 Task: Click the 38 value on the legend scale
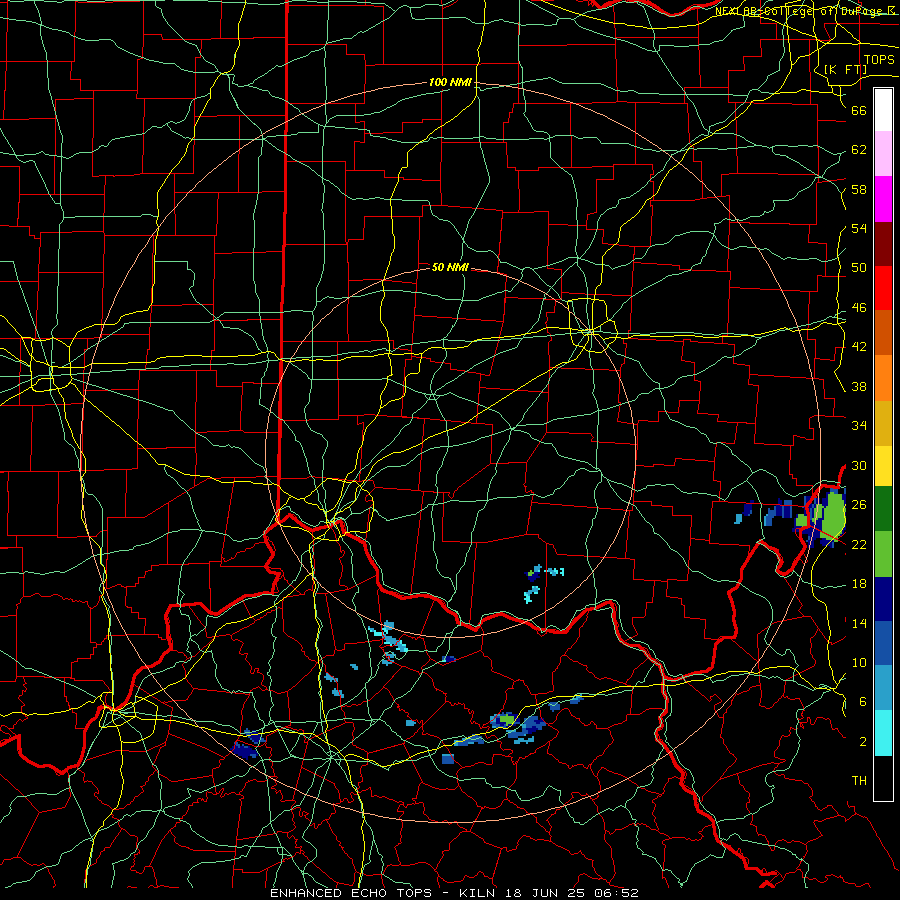[x=859, y=386]
